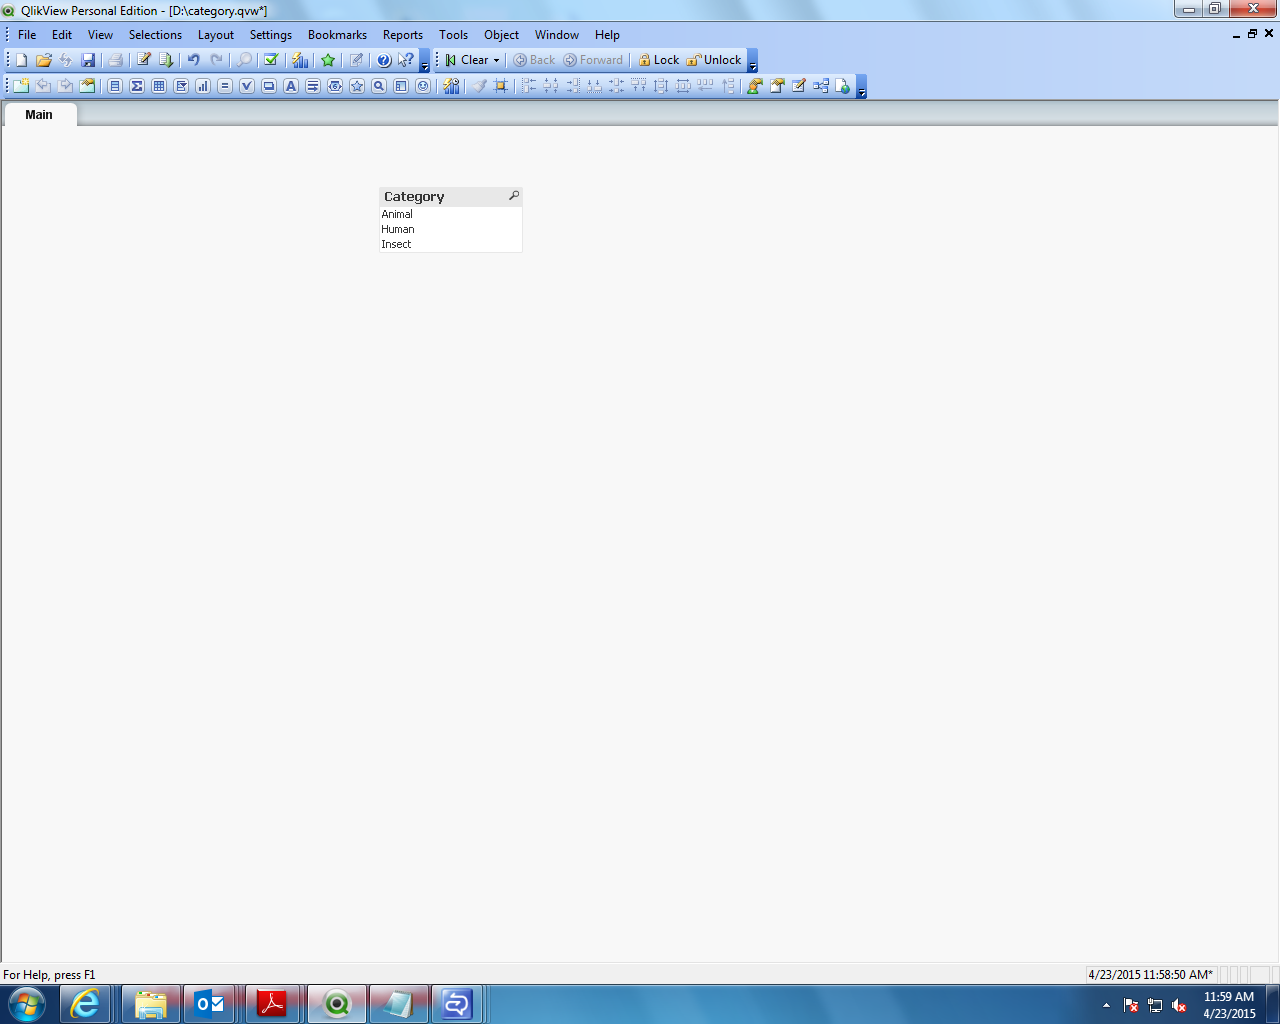Click the New document icon
This screenshot has width=1280, height=1024.
(22, 60)
